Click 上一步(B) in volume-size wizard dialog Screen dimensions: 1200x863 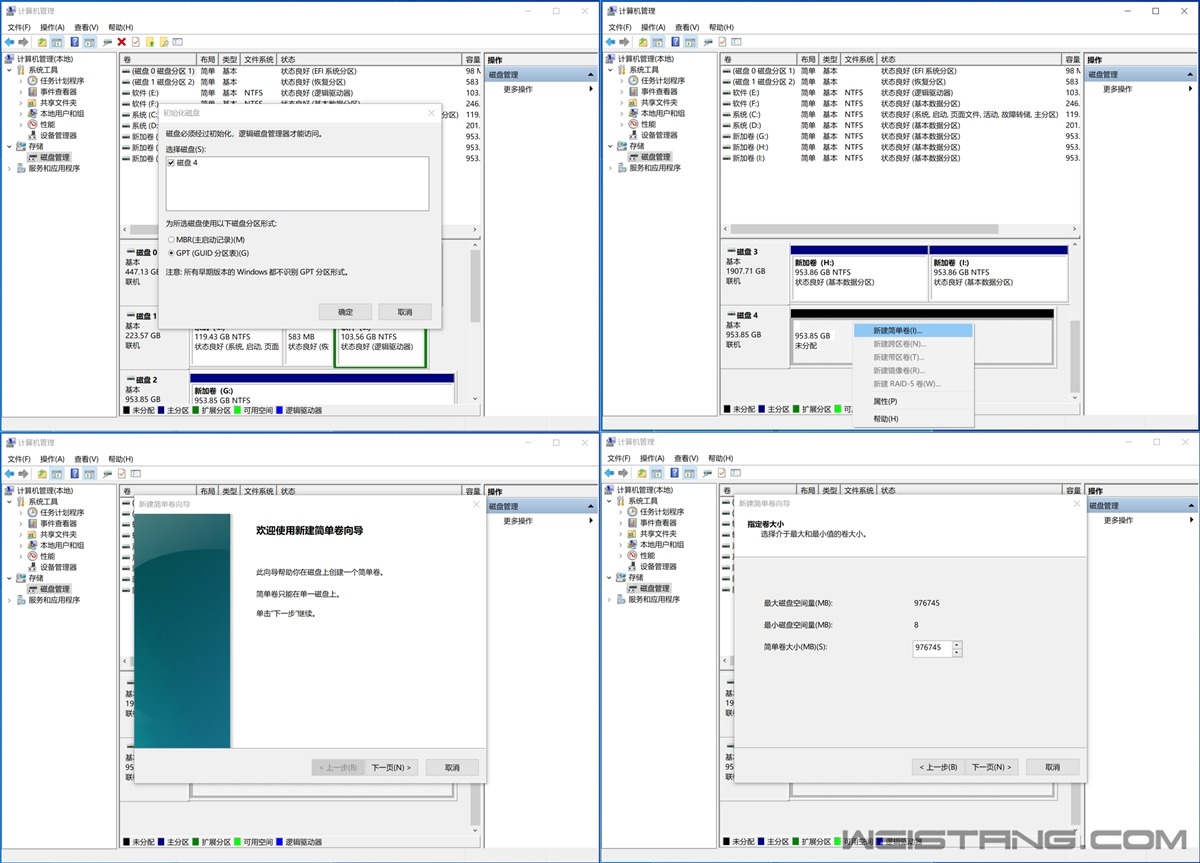pyautogui.click(x=938, y=767)
